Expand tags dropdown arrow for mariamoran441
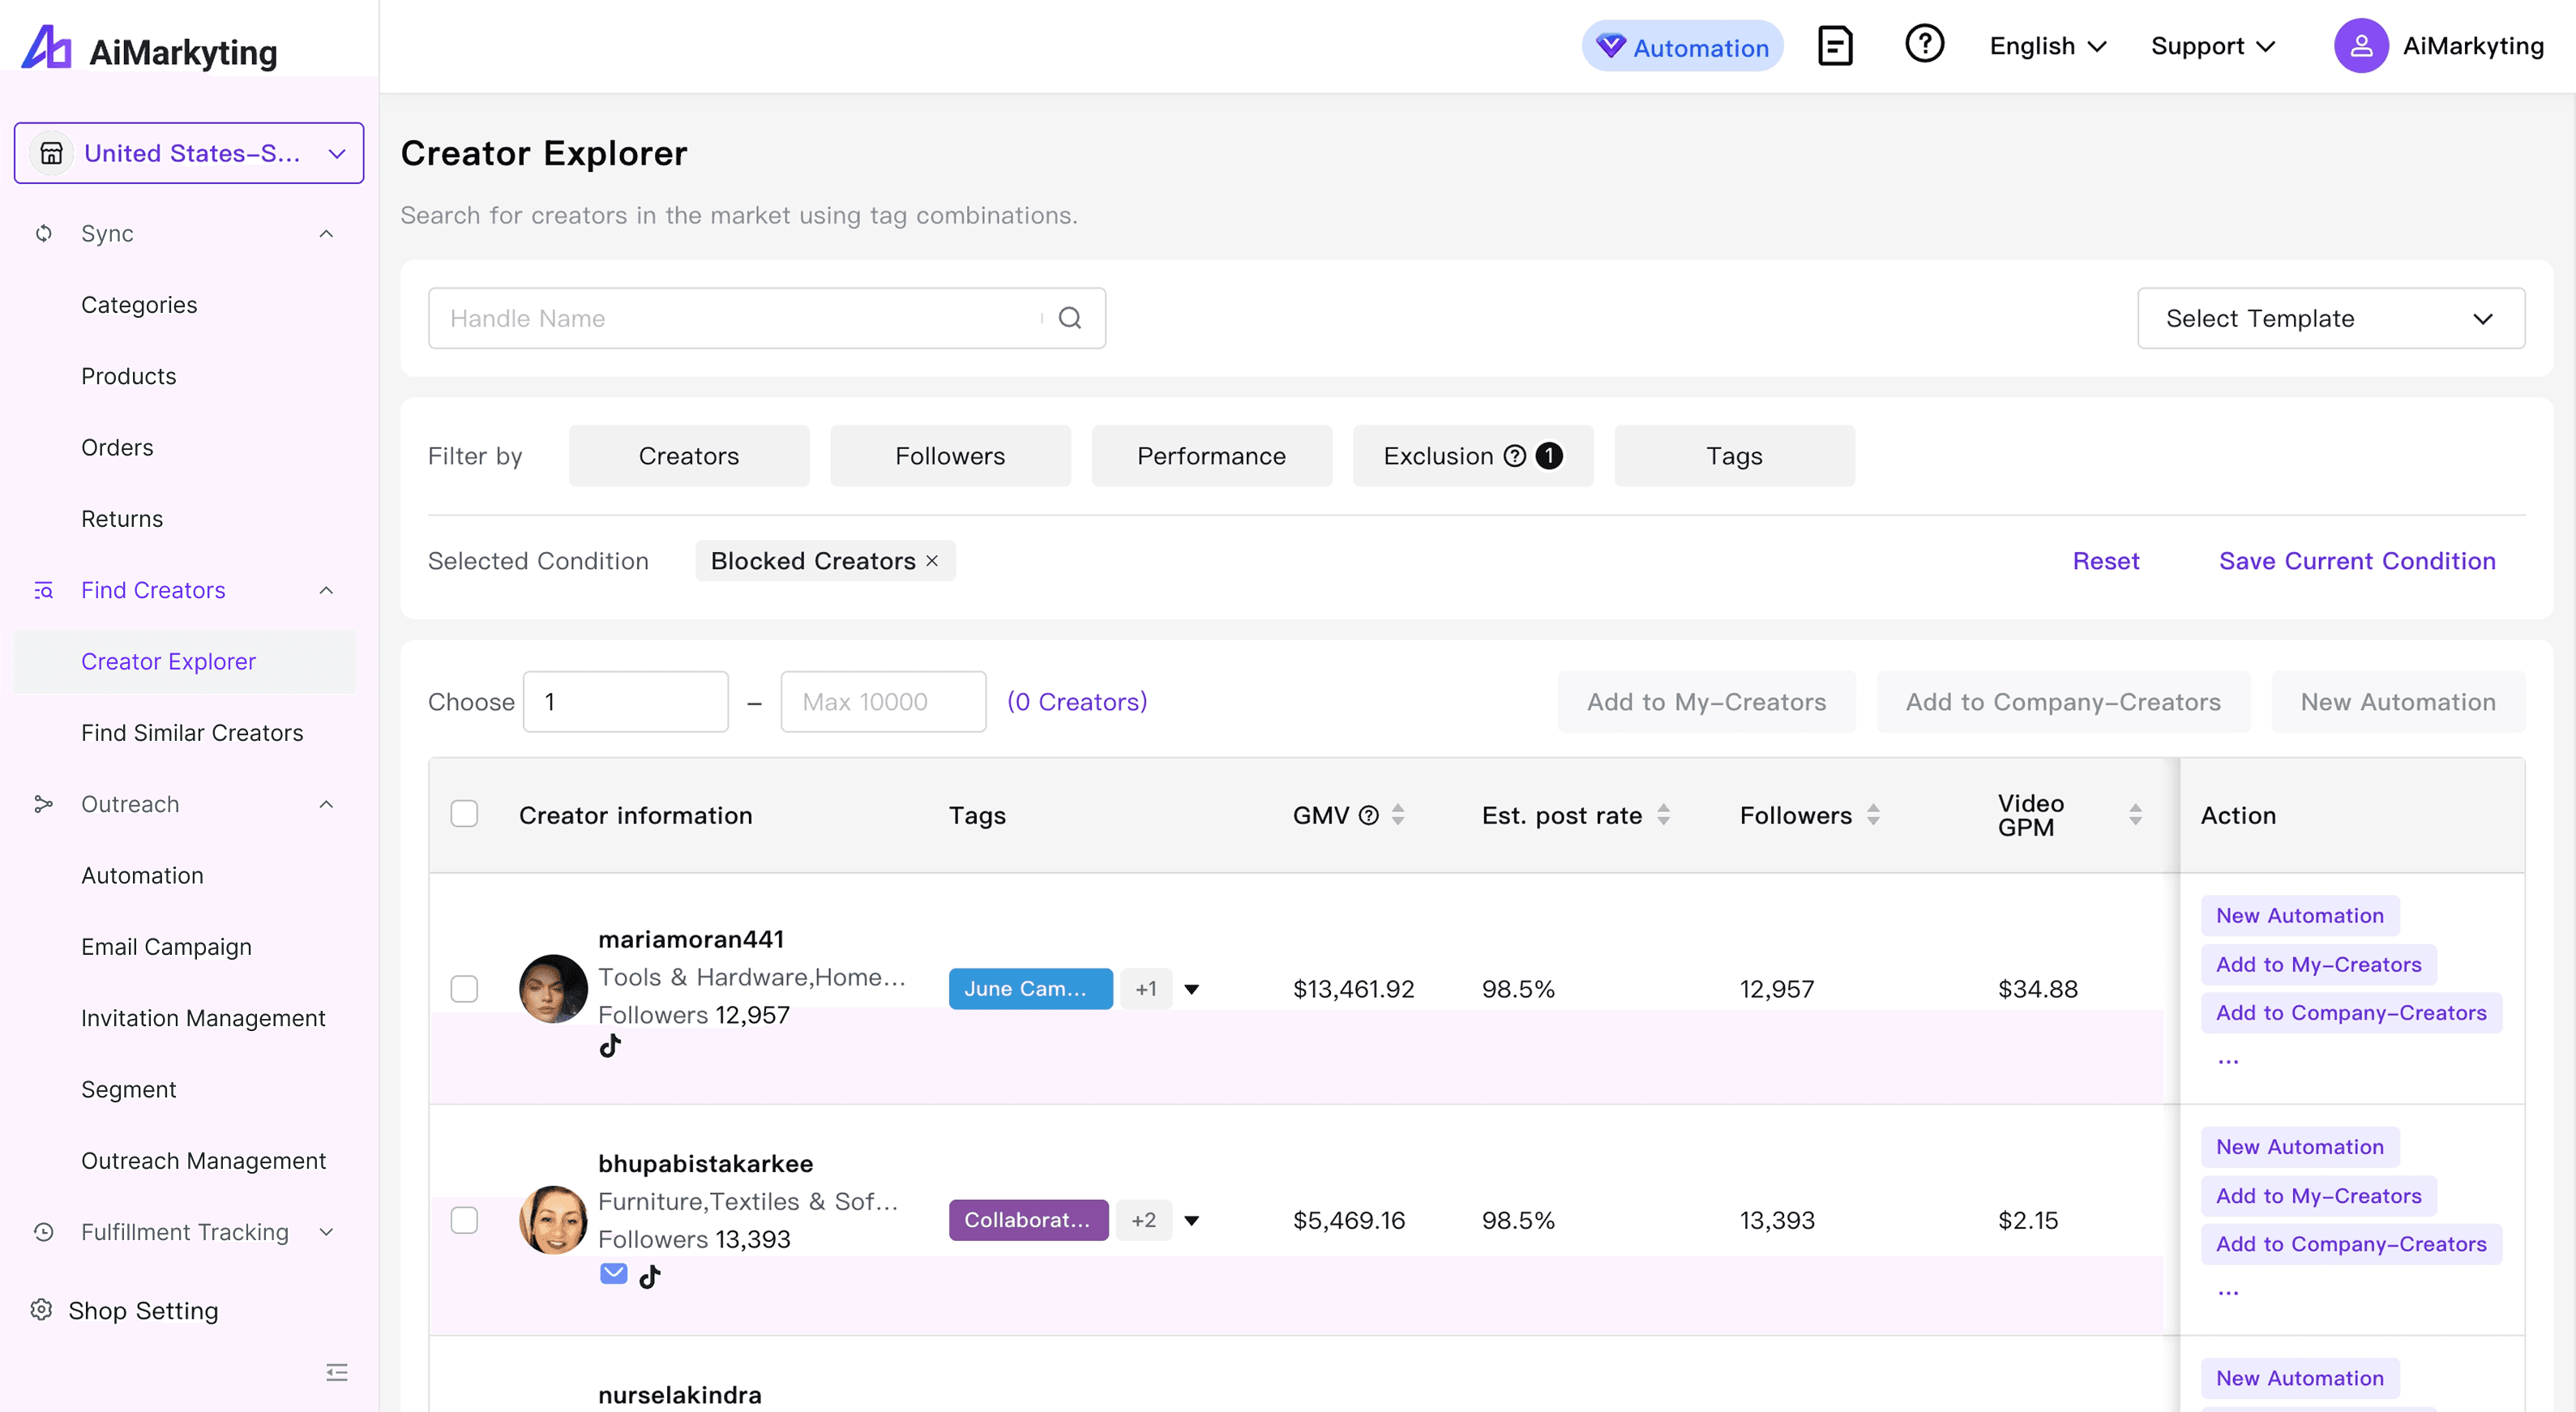Screen dimensions: 2576x1412 coord(1191,989)
